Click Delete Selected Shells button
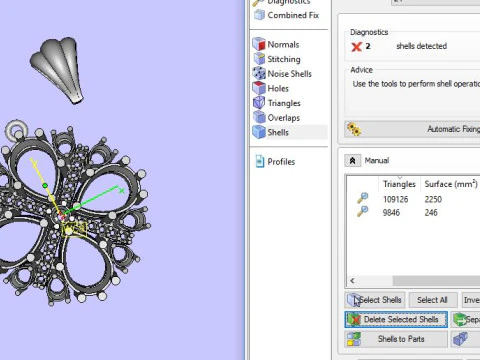Image resolution: width=480 pixels, height=360 pixels. pyautogui.click(x=396, y=320)
